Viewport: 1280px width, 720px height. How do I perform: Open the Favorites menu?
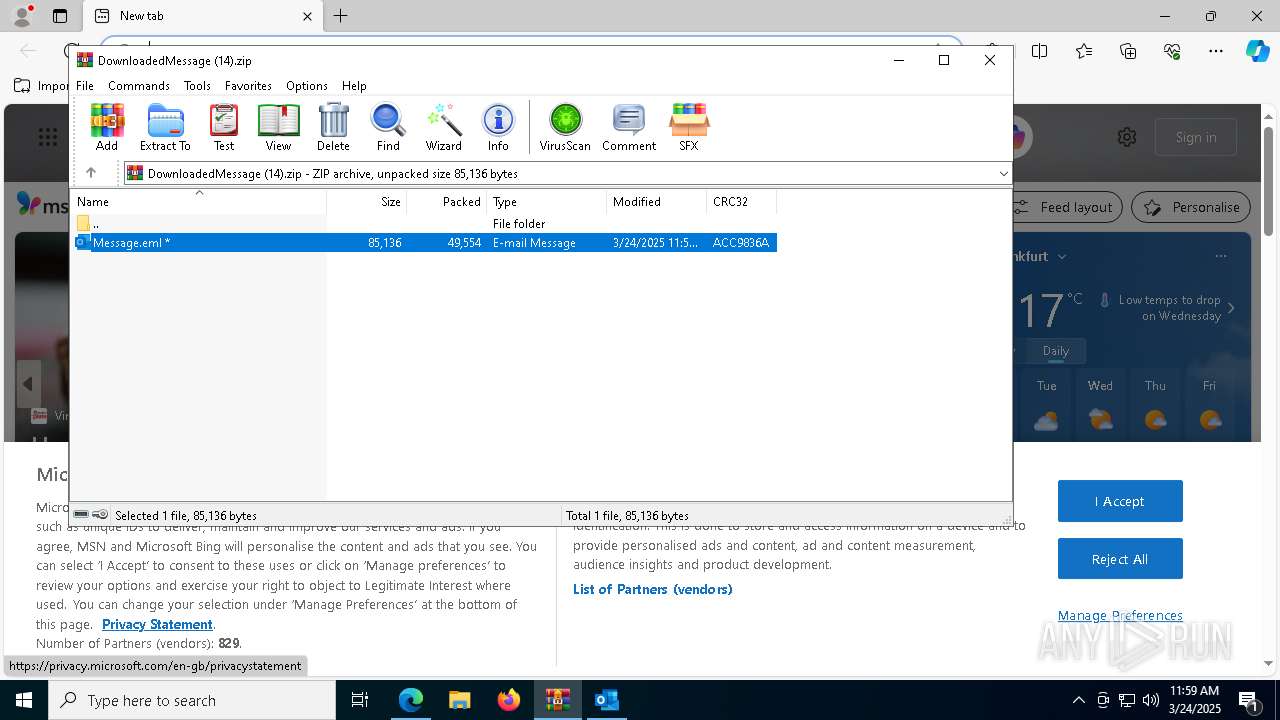point(248,86)
